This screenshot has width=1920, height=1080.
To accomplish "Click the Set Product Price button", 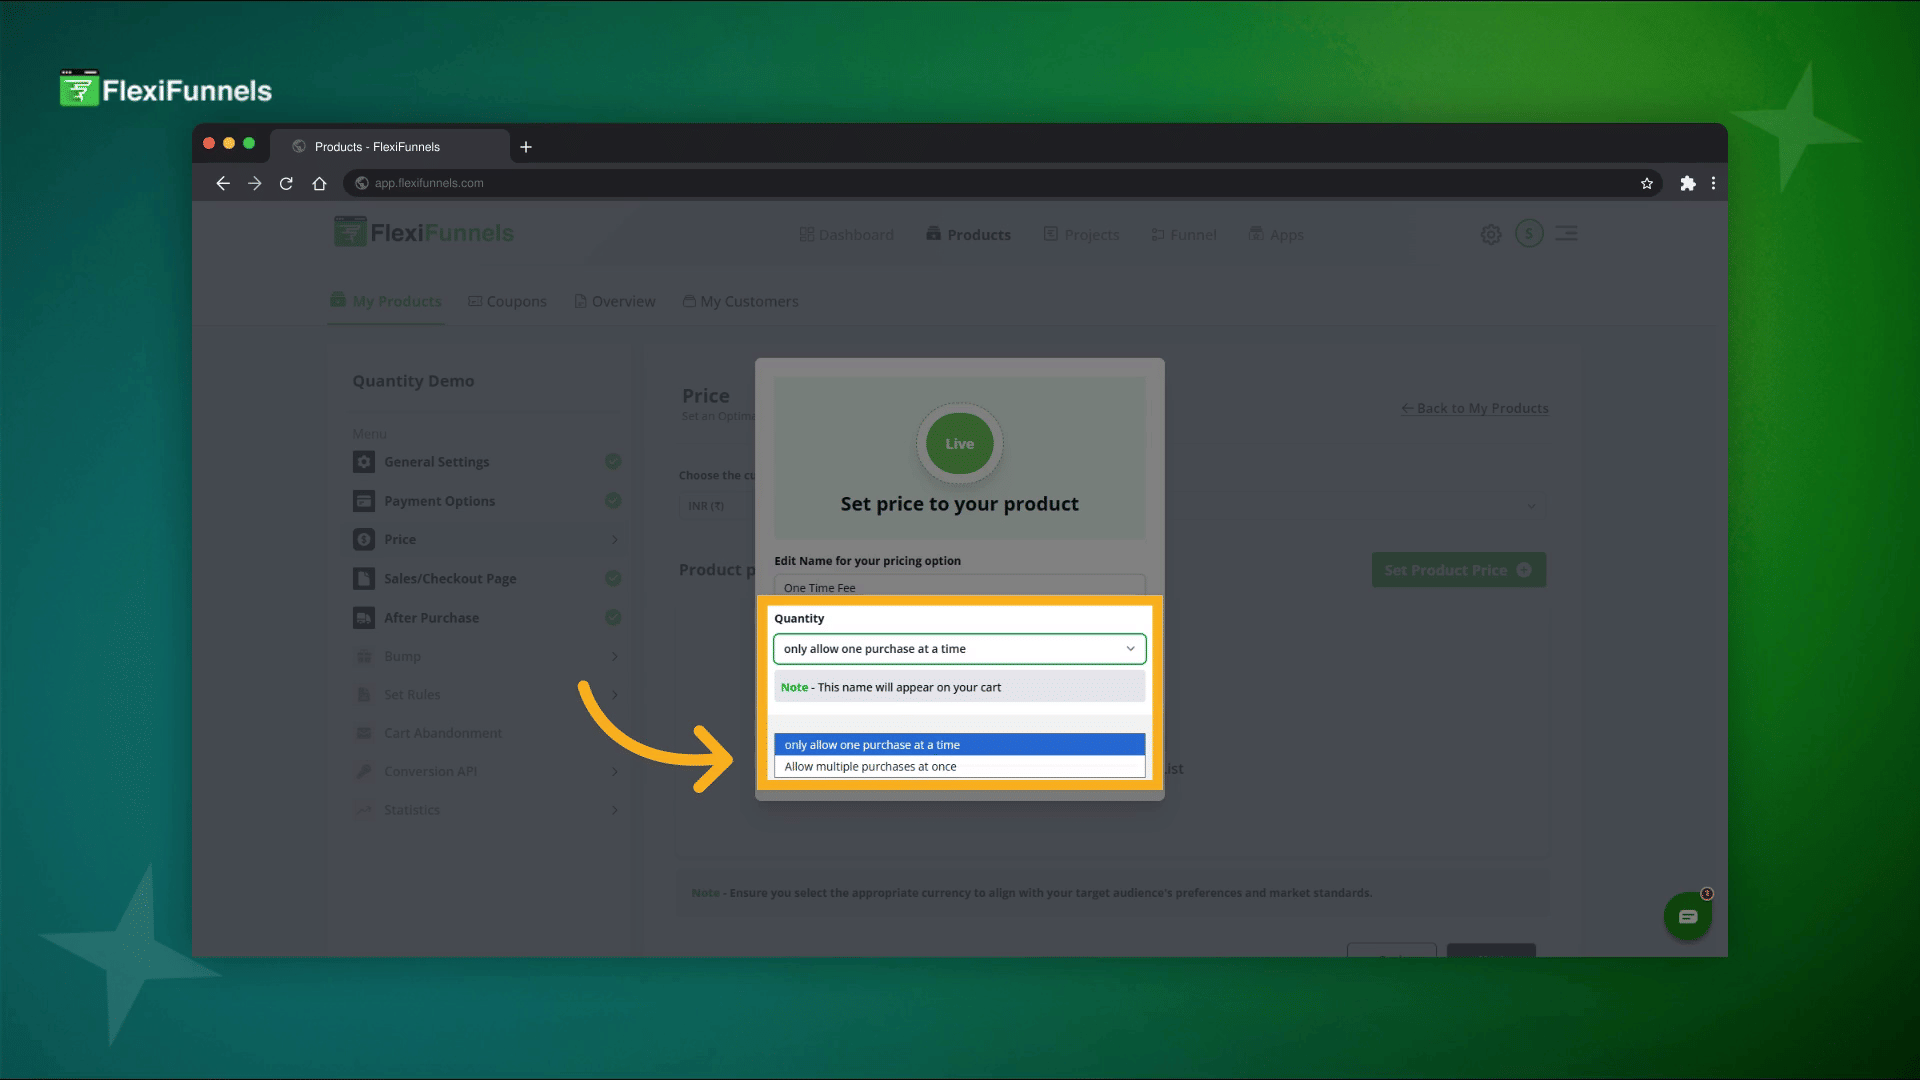I will (x=1457, y=570).
